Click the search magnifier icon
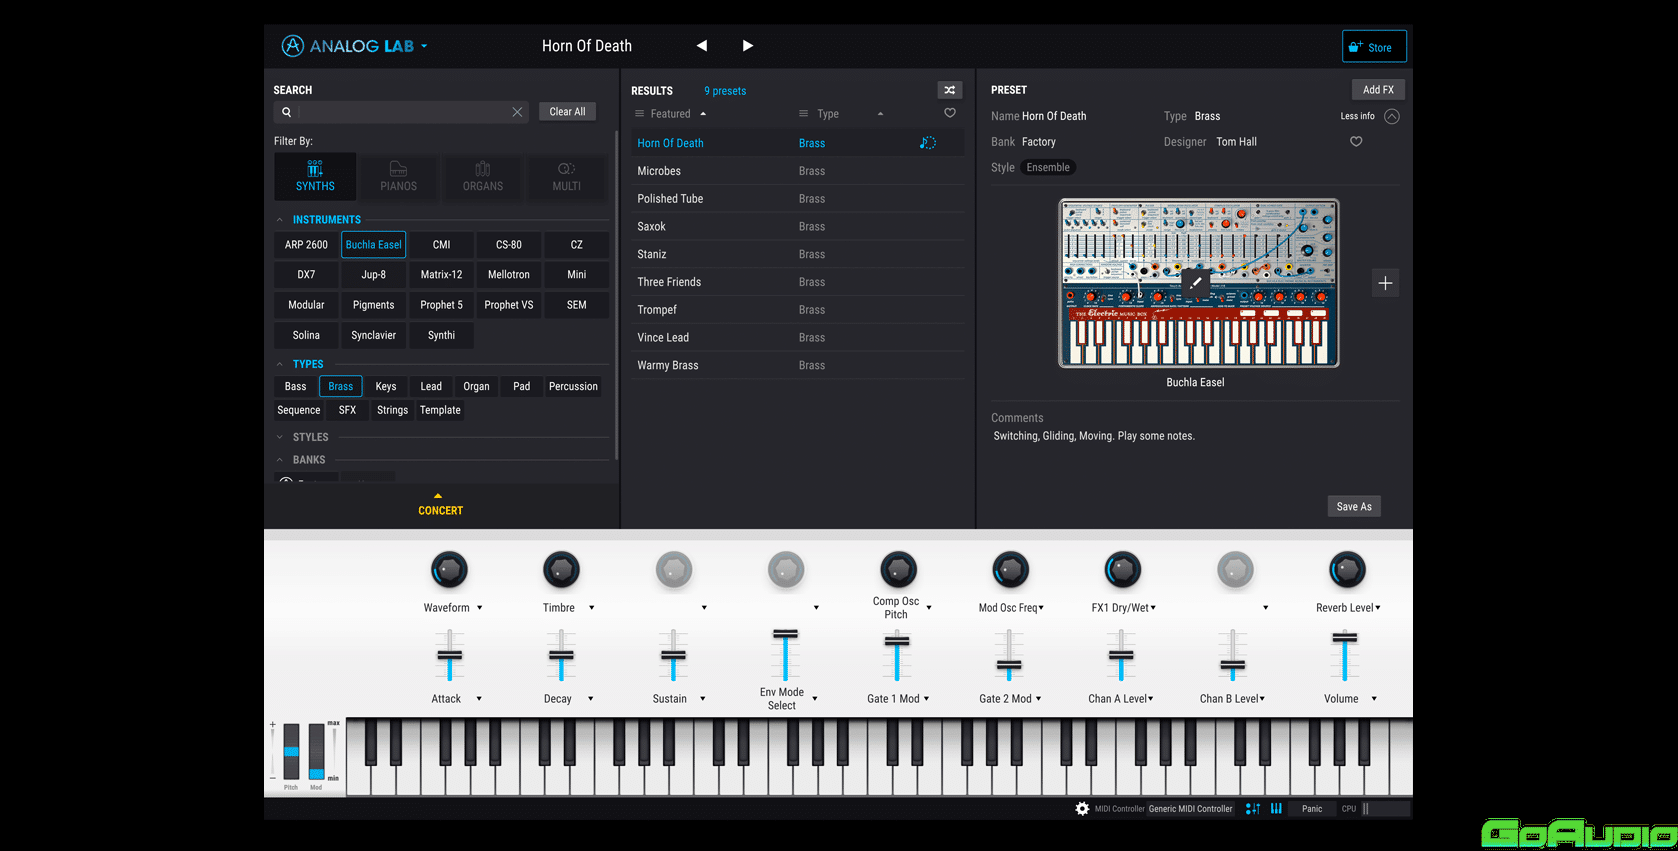This screenshot has height=851, width=1678. click(287, 112)
